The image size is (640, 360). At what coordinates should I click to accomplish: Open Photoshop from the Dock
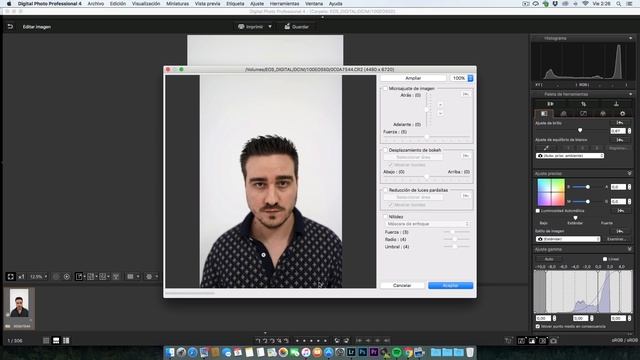point(362,352)
